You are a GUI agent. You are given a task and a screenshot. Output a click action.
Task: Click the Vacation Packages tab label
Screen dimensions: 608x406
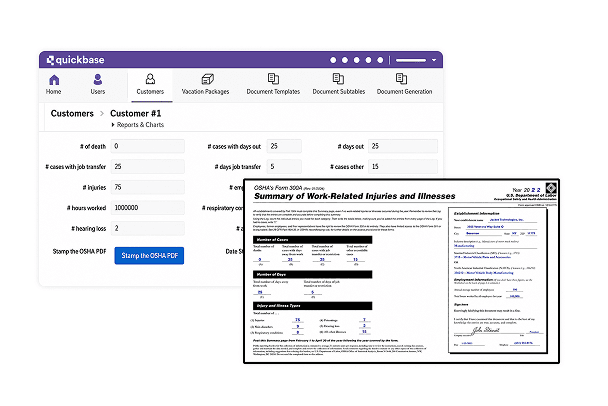pos(206,92)
